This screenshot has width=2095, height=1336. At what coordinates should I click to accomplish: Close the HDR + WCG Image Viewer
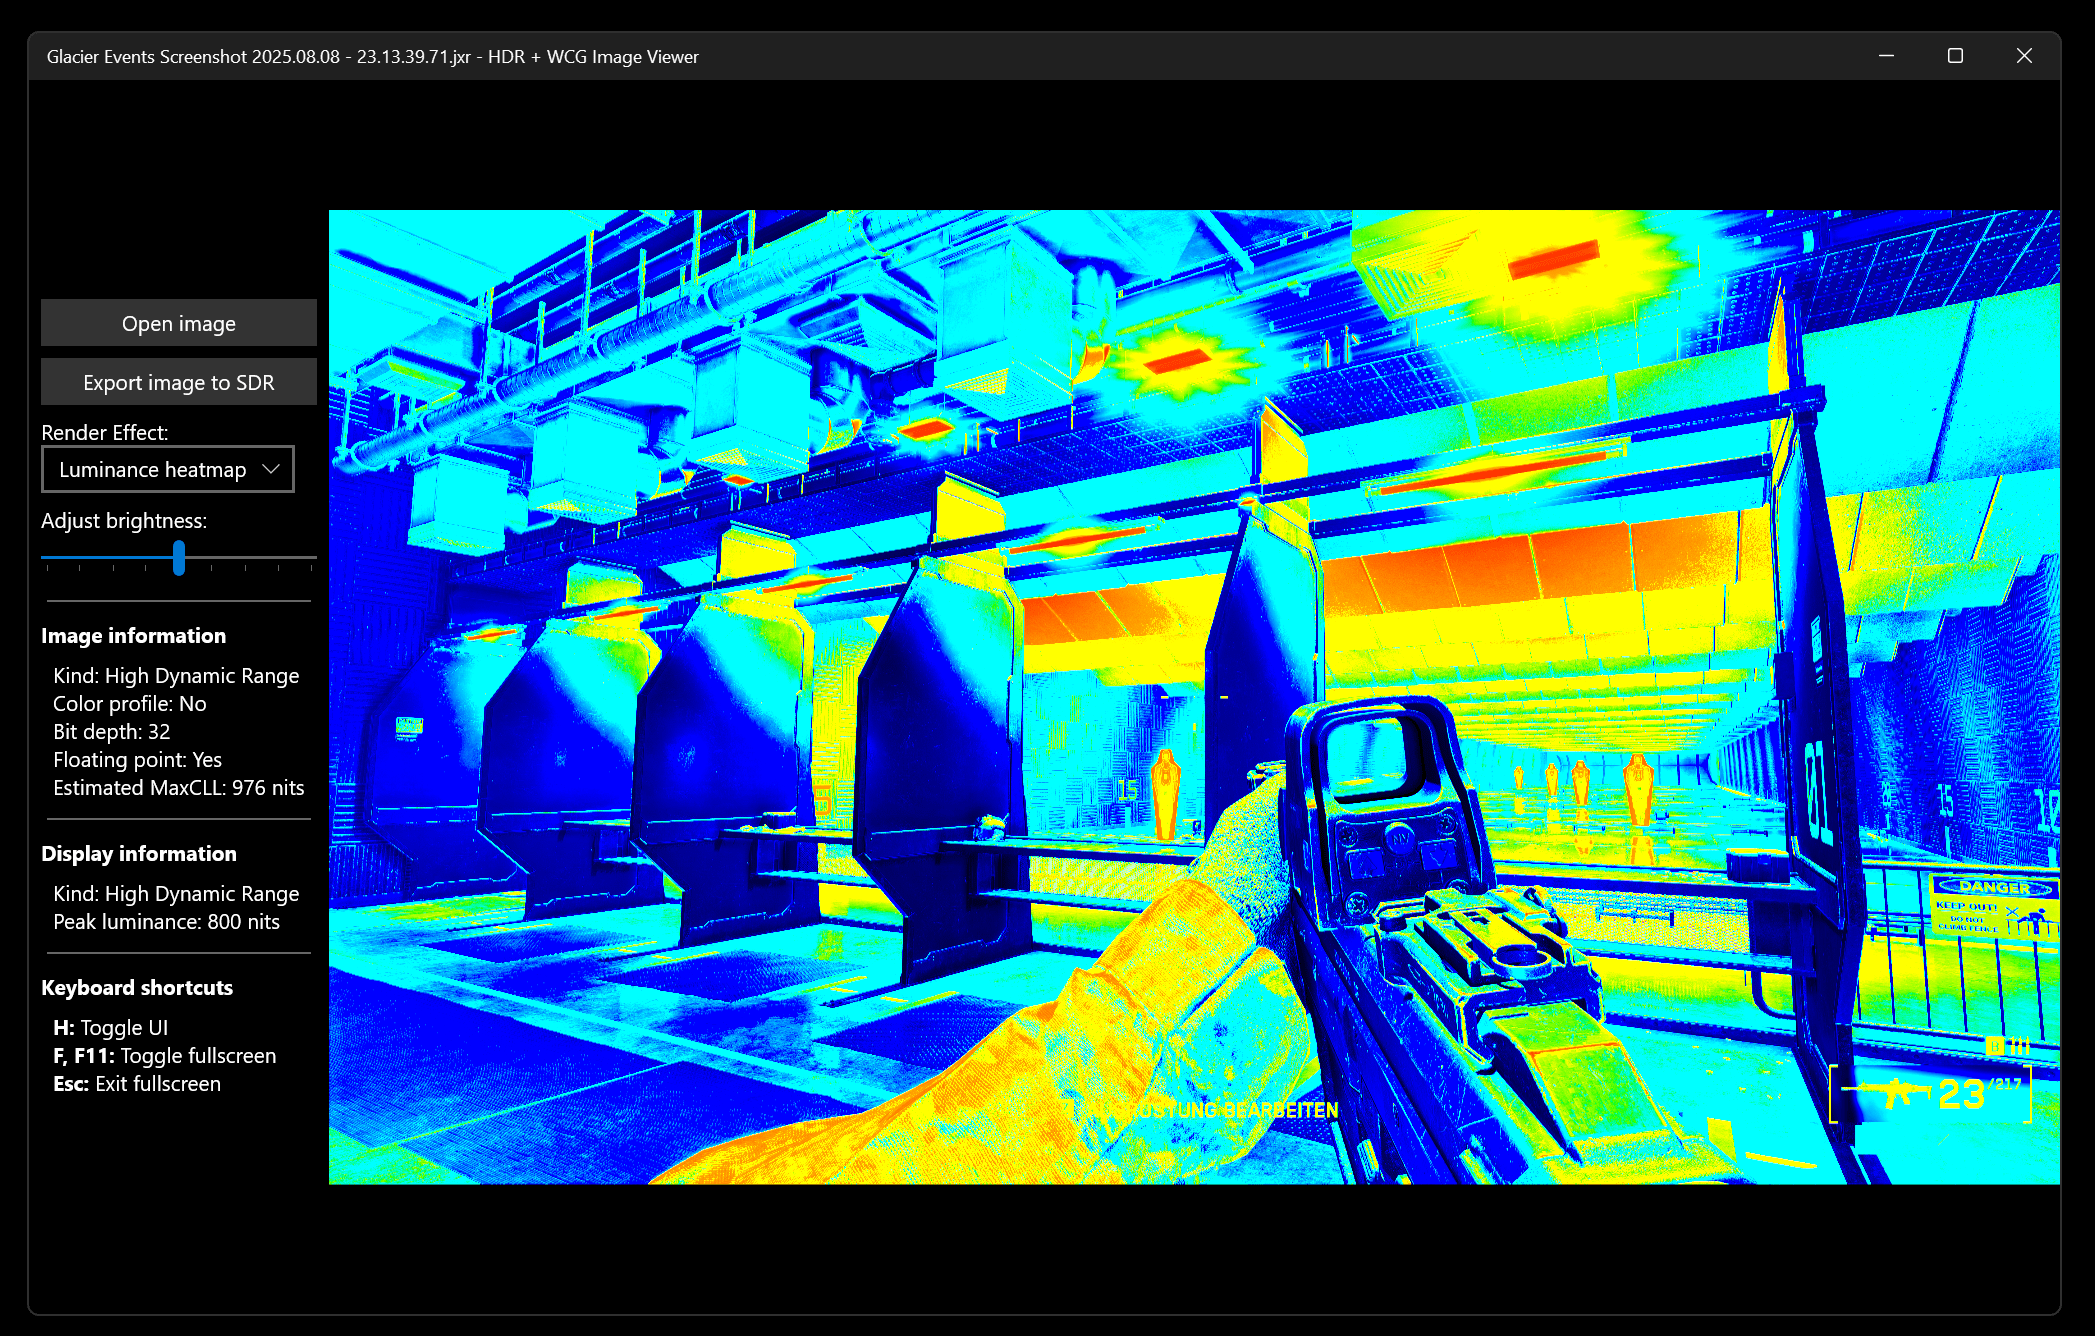point(2024,56)
